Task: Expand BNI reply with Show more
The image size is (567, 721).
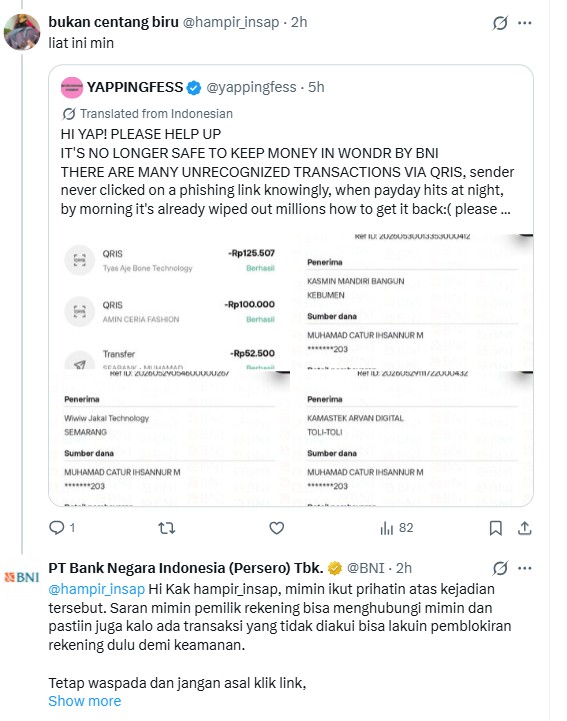Action: [85, 701]
